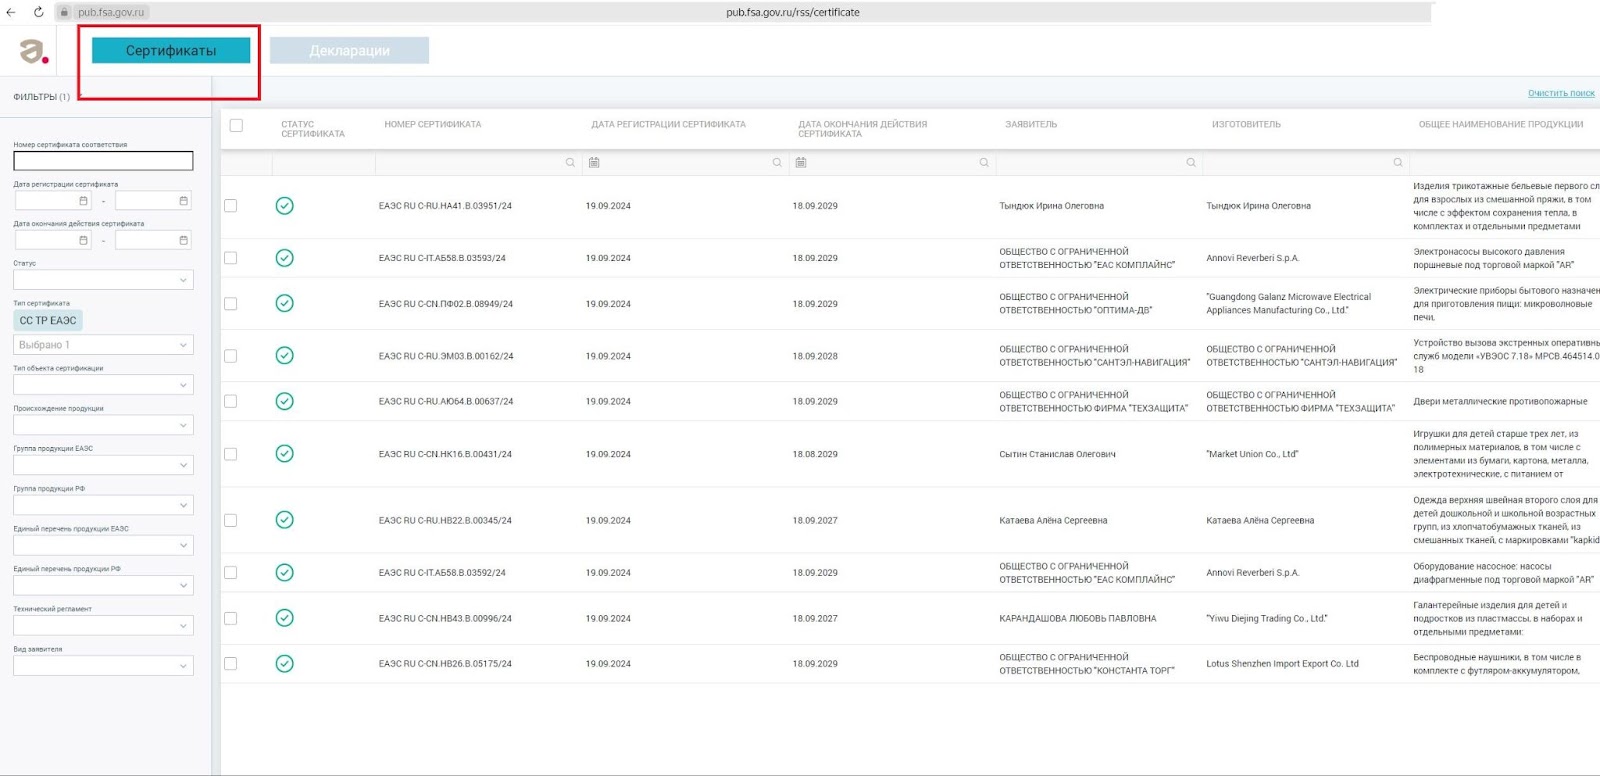Expand the Происхождение продукции dropdown
The width and height of the screenshot is (1600, 776).
(103, 425)
